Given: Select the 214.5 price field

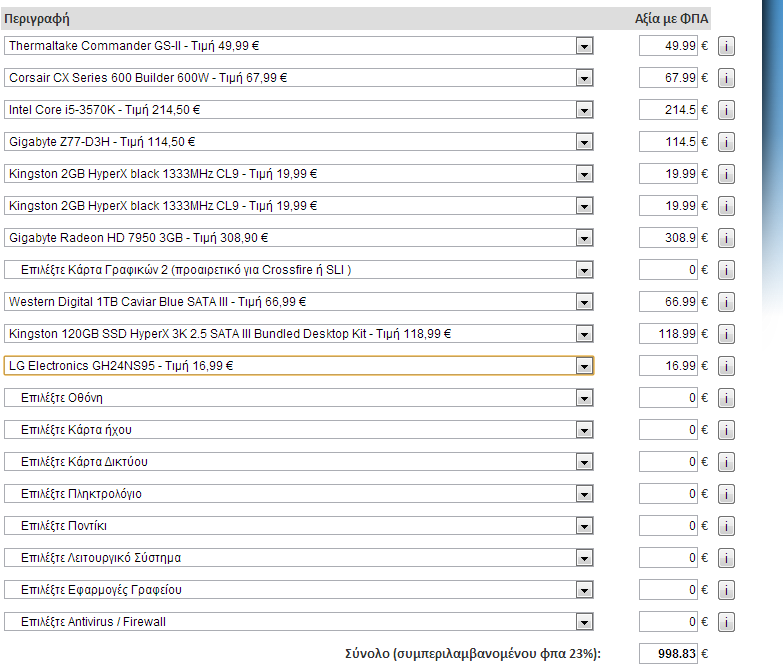Looking at the screenshot, I should click(x=668, y=110).
